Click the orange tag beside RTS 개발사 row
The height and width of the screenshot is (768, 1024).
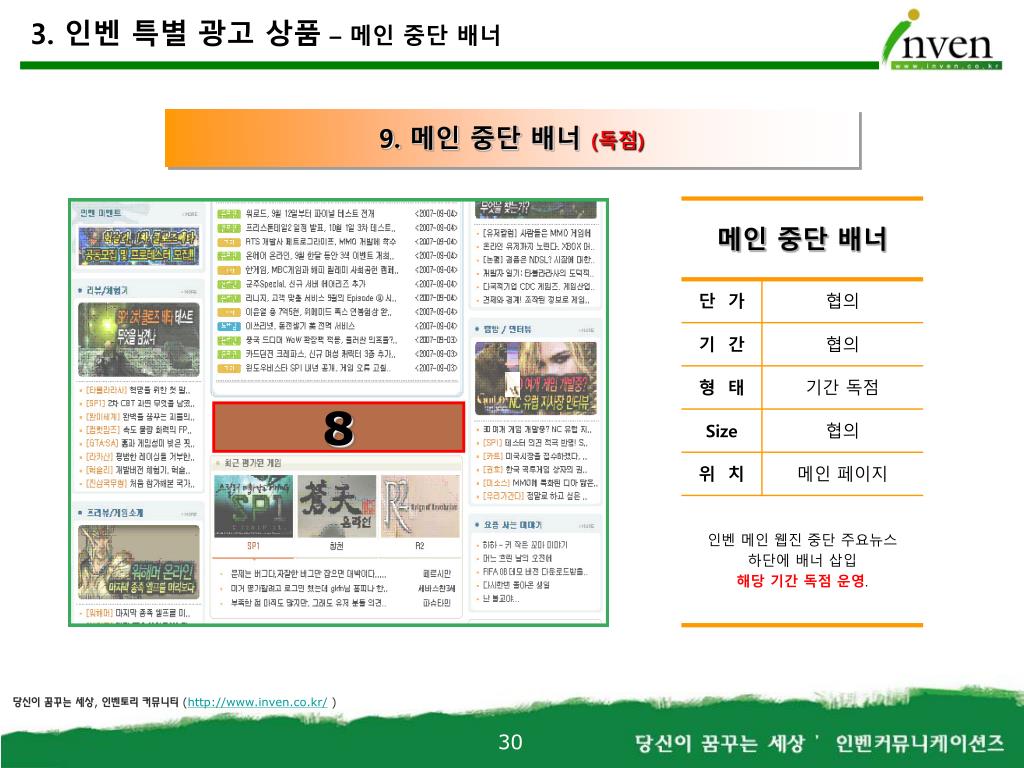pos(229,242)
